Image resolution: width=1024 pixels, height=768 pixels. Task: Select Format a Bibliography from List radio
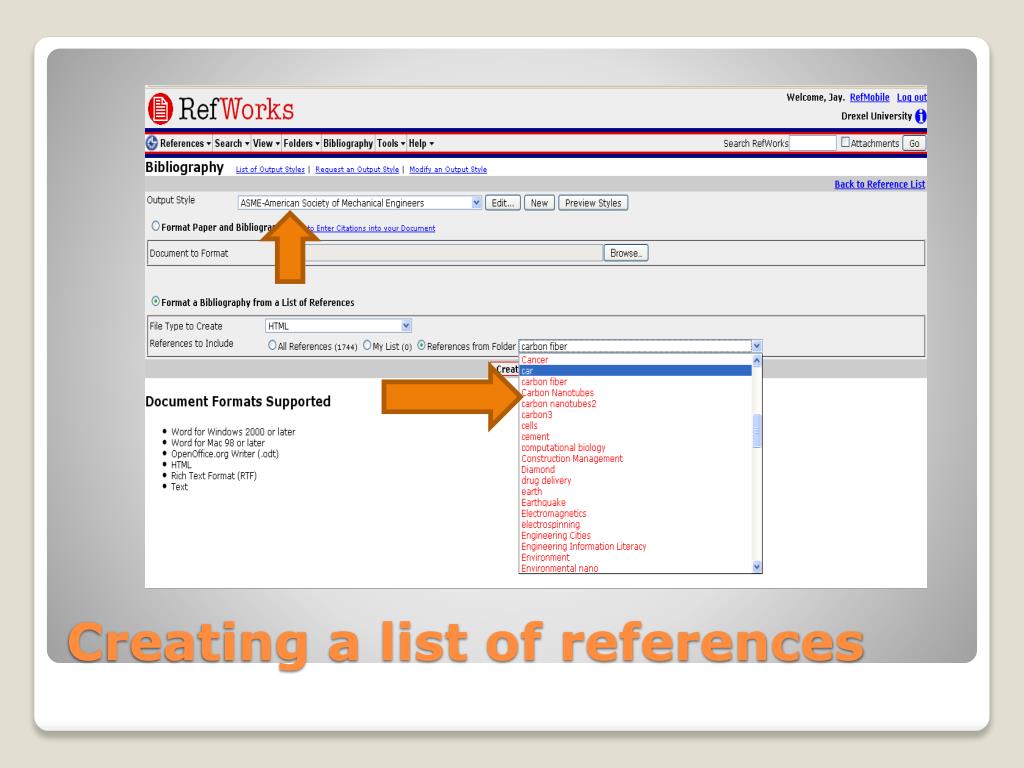(x=155, y=301)
